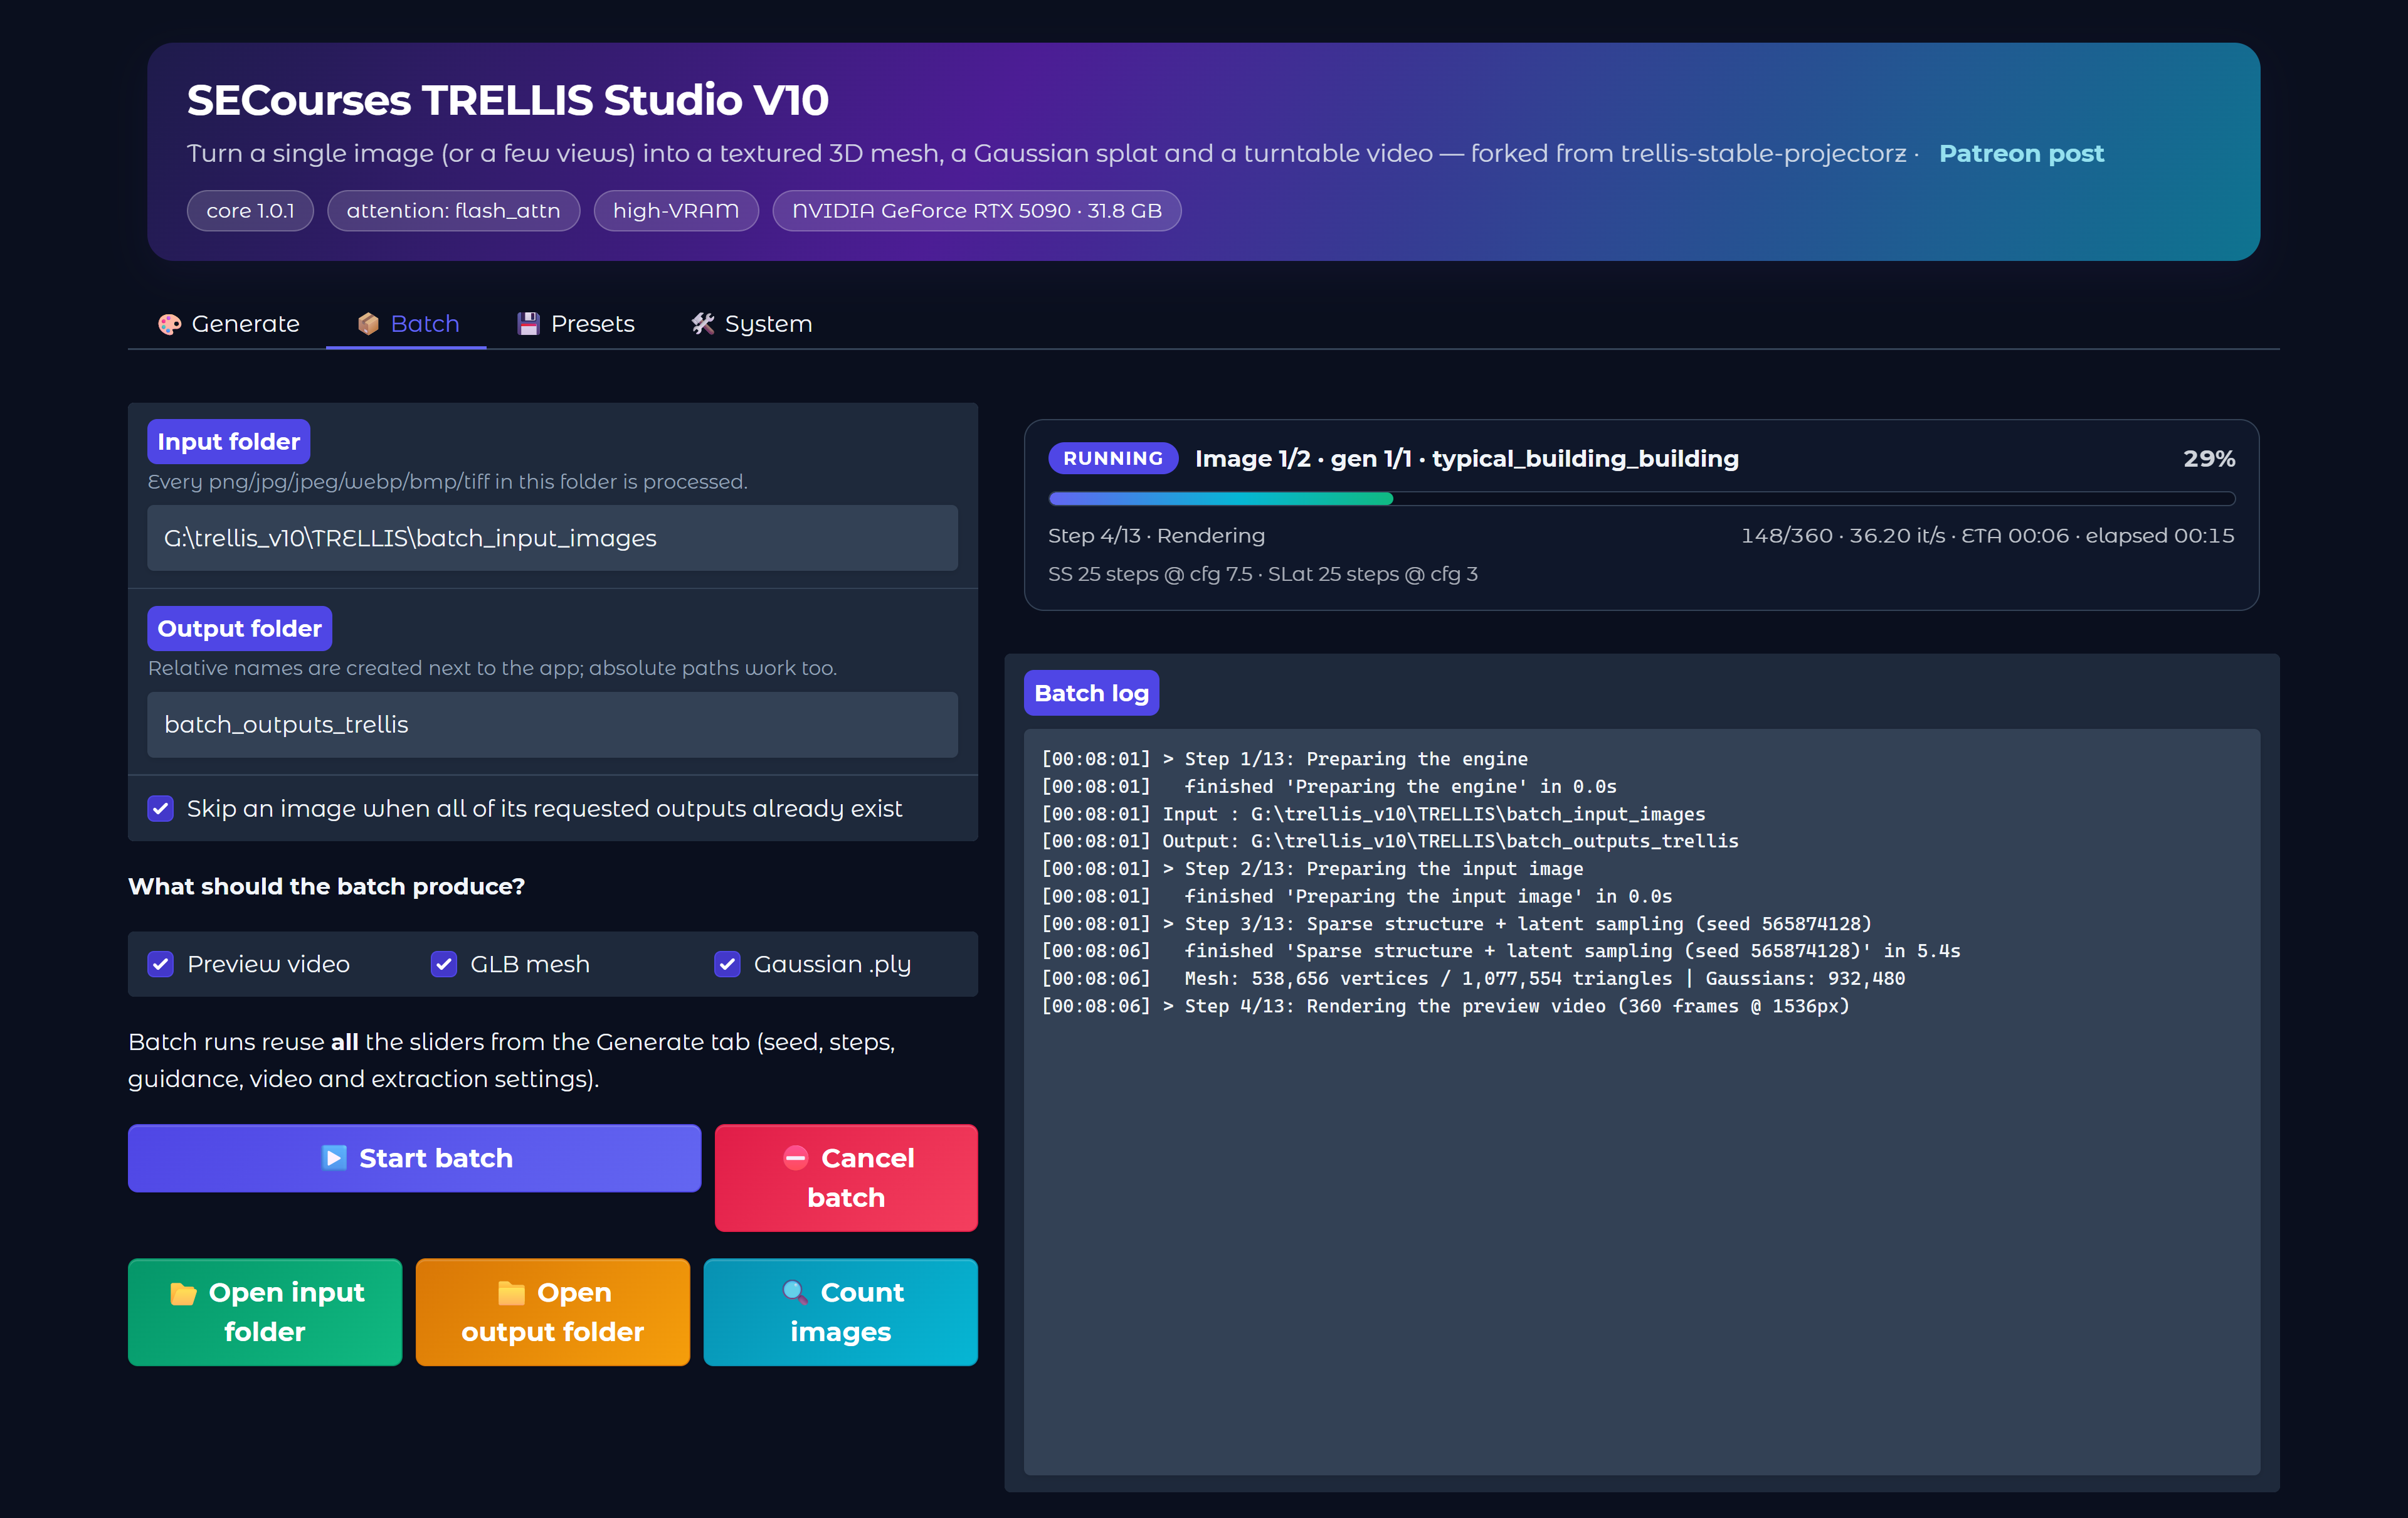Open the input folder
The width and height of the screenshot is (2408, 1518).
[x=265, y=1312]
